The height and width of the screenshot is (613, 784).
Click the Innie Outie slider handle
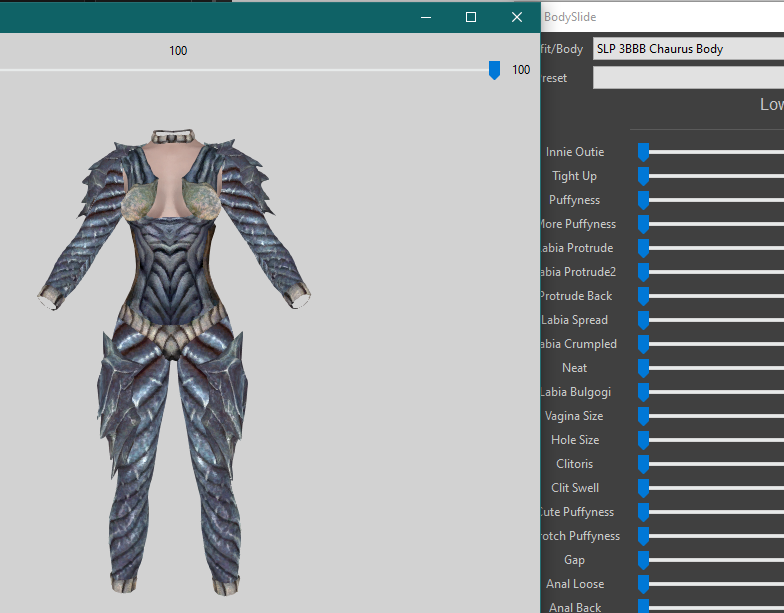(644, 152)
